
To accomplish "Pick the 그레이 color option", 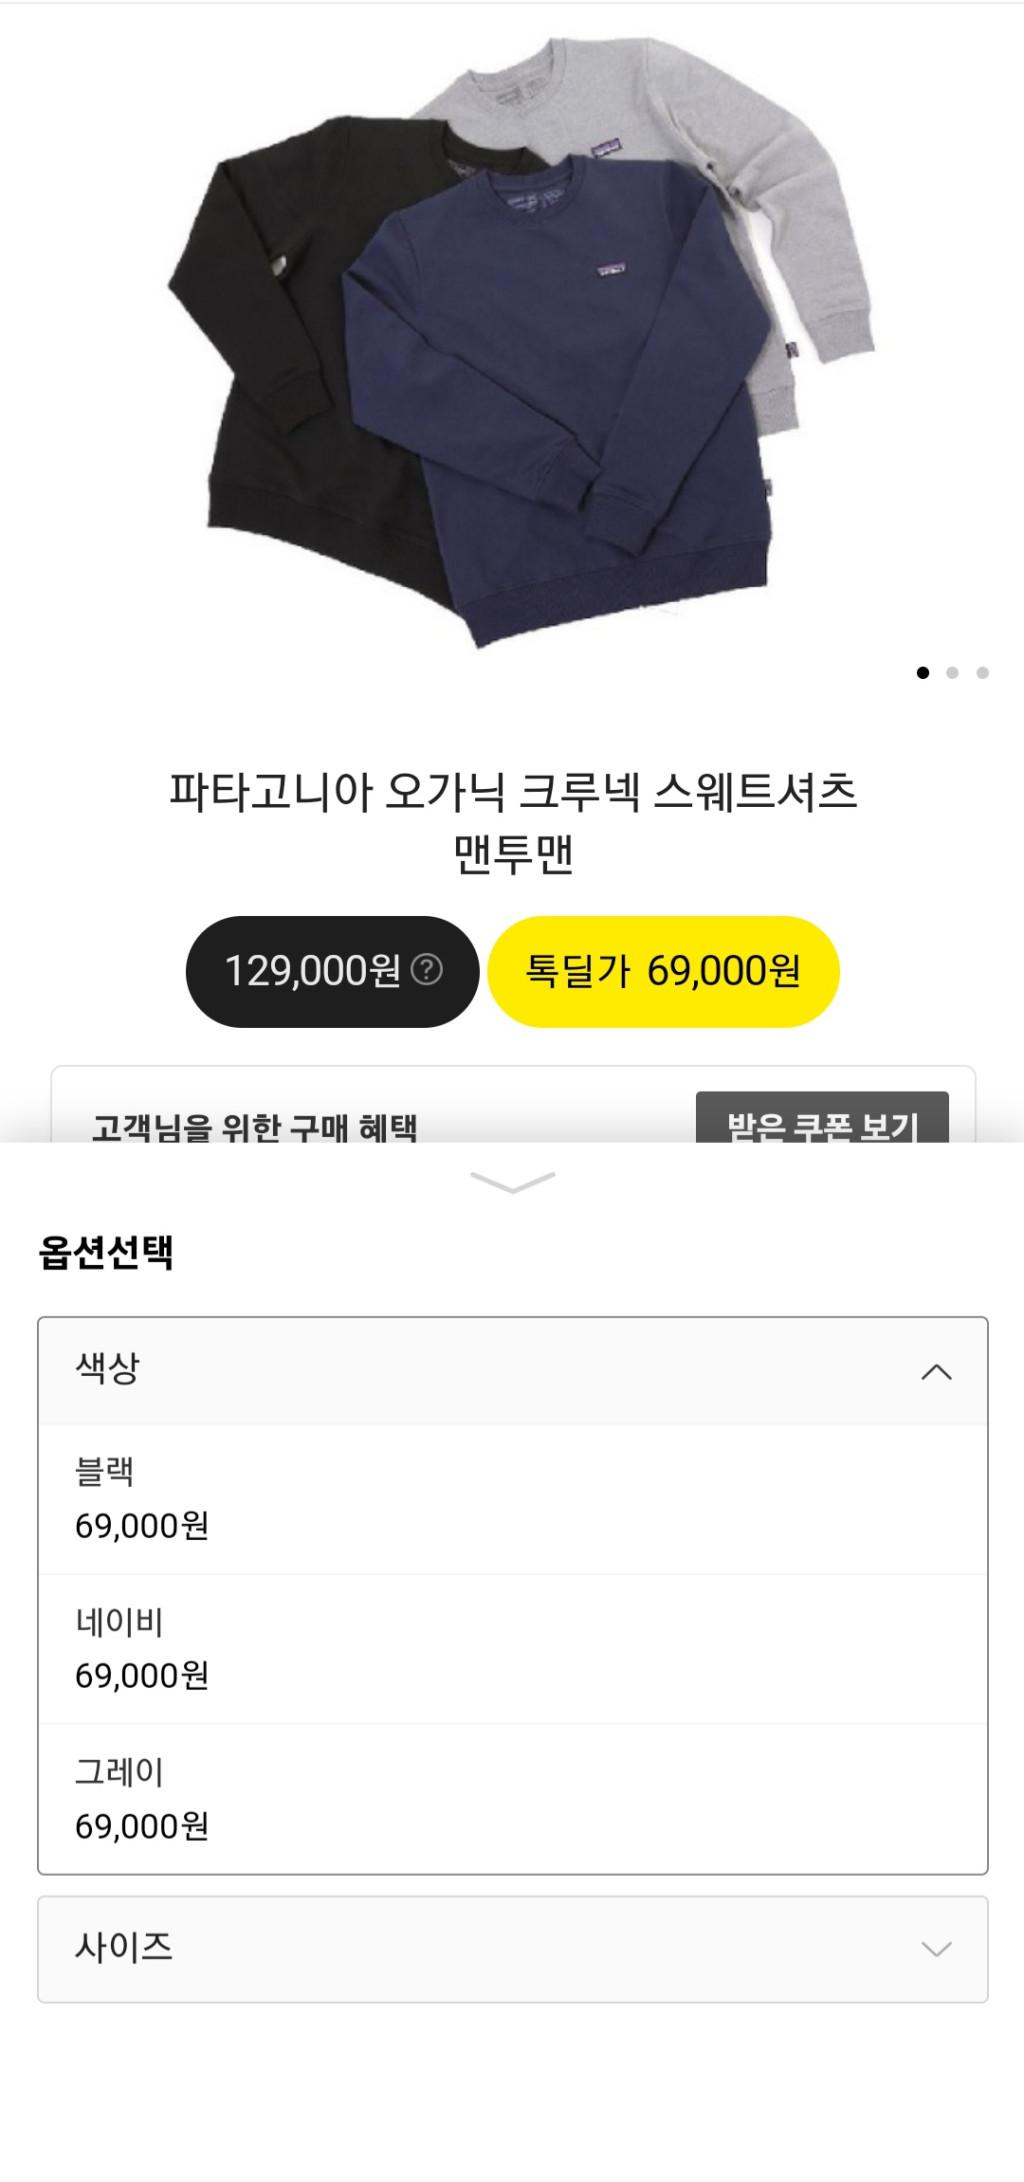I will (x=512, y=1798).
